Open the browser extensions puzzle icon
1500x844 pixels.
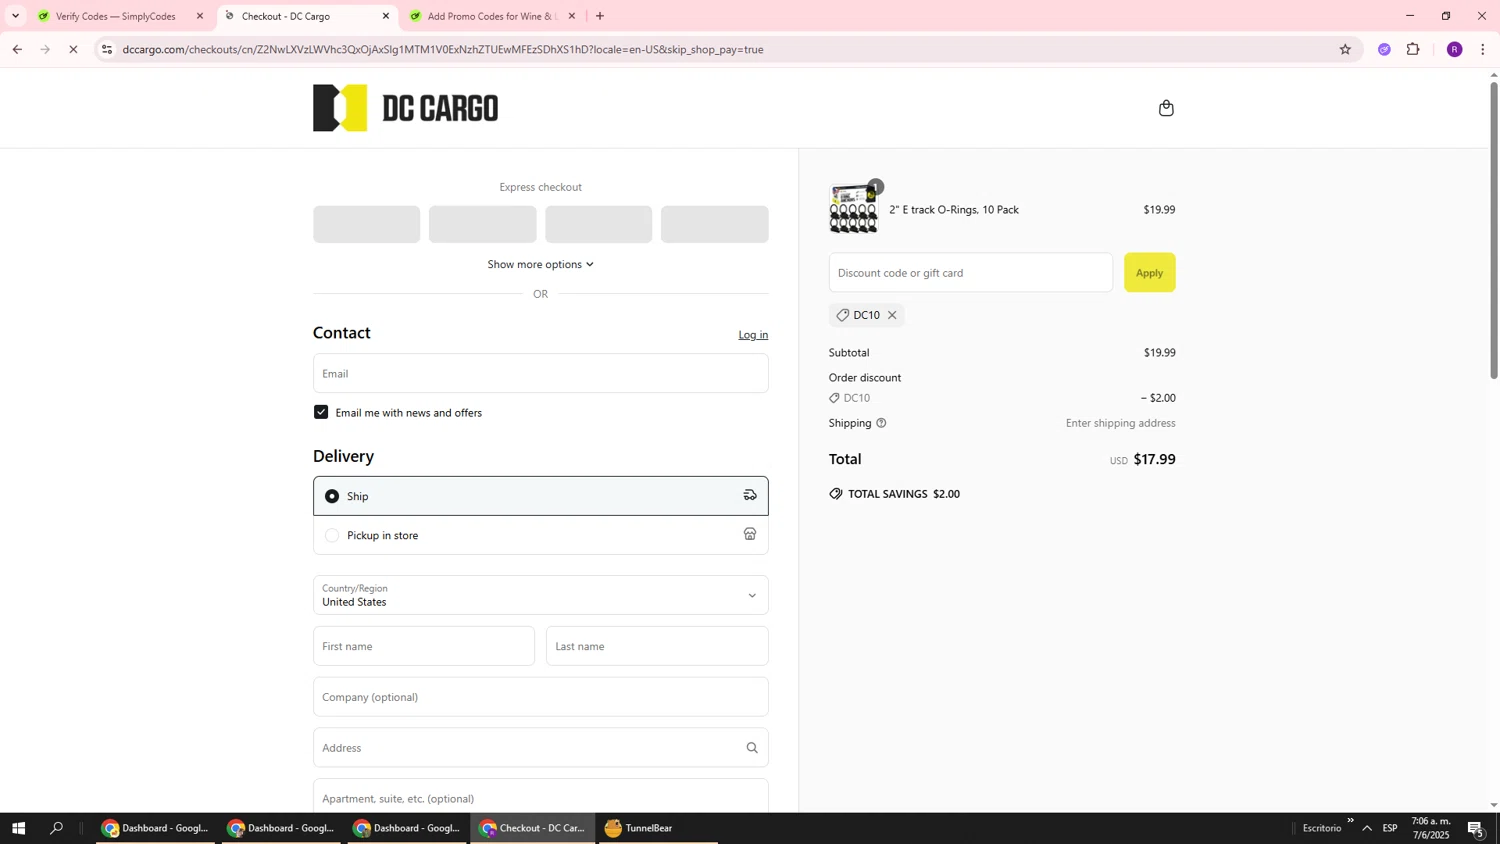click(1413, 49)
